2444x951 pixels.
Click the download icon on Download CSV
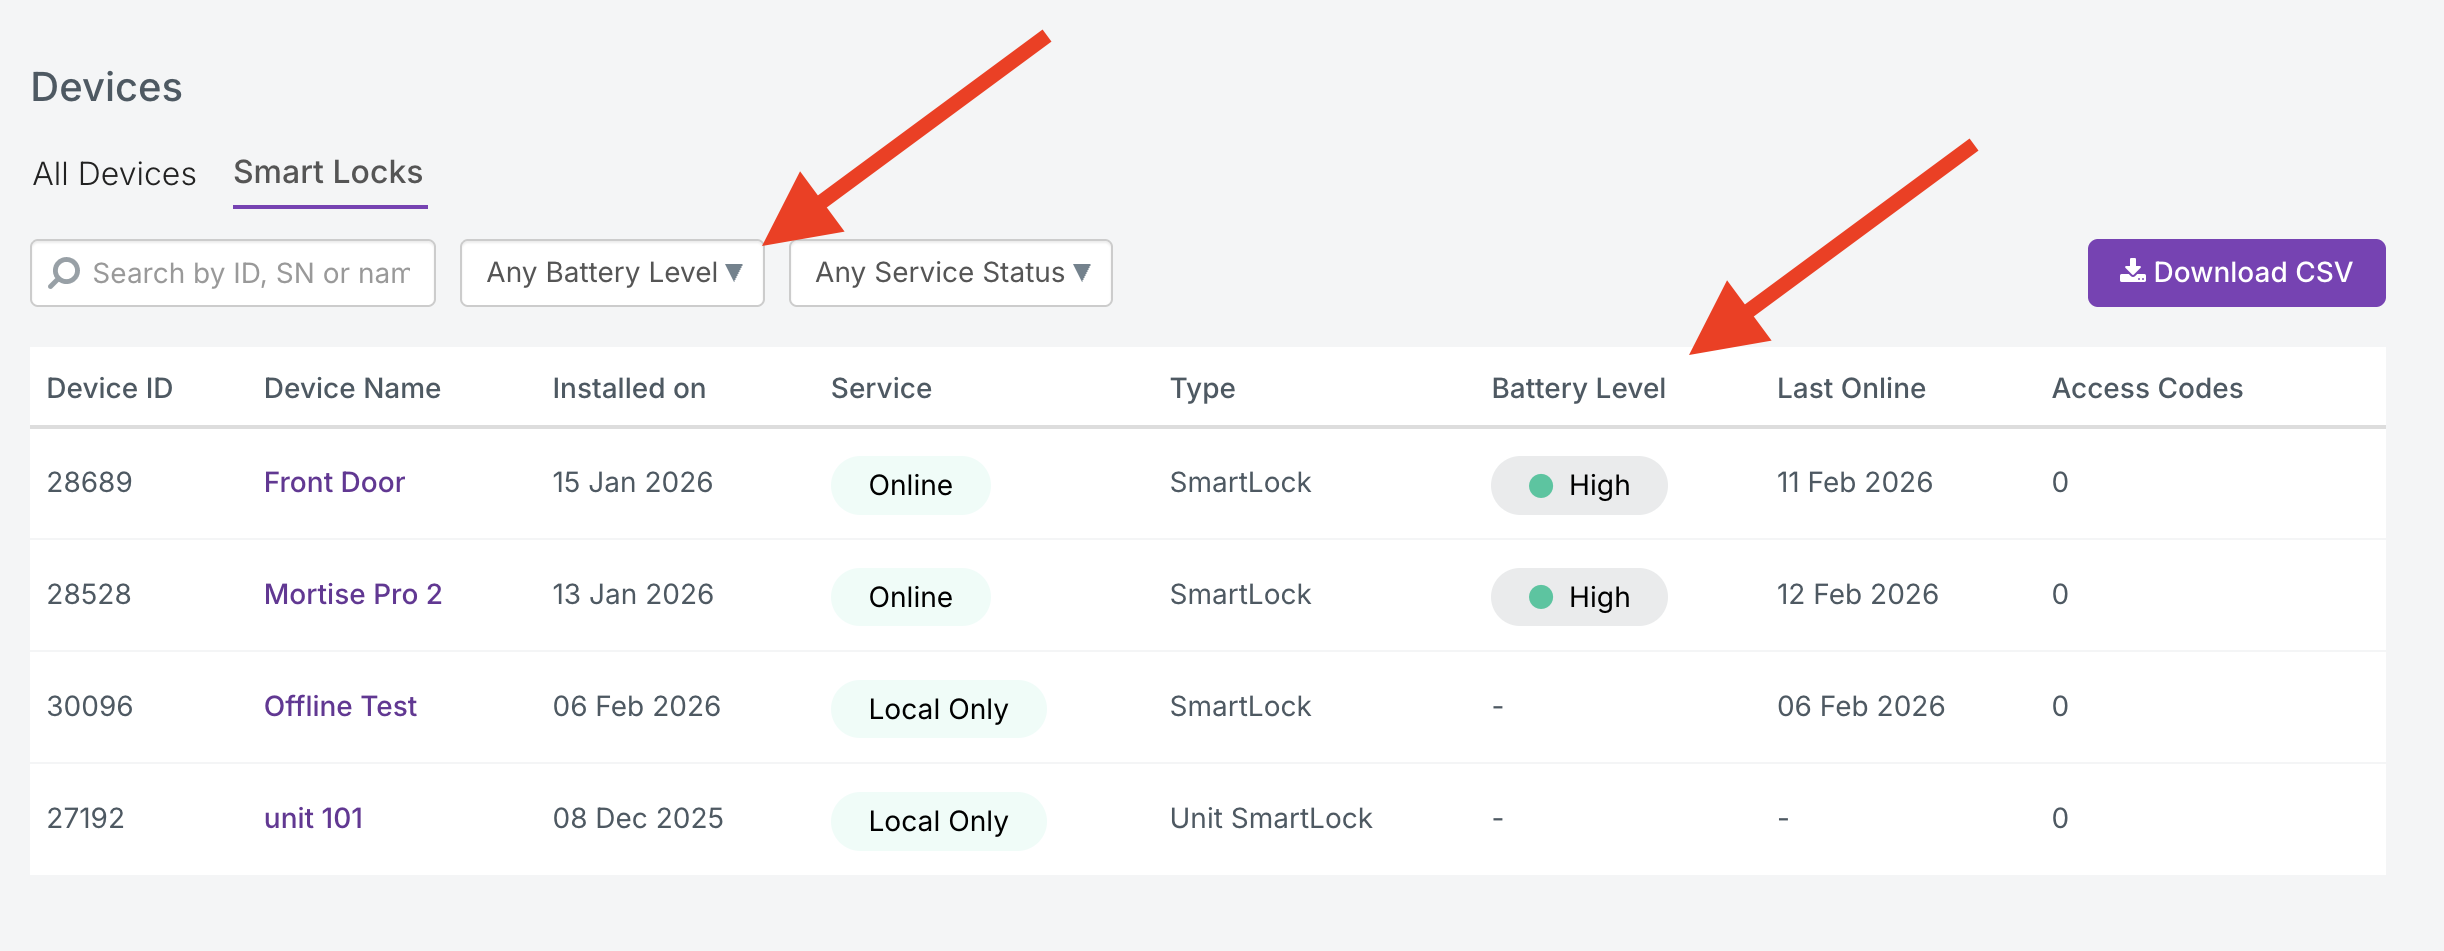(2132, 271)
